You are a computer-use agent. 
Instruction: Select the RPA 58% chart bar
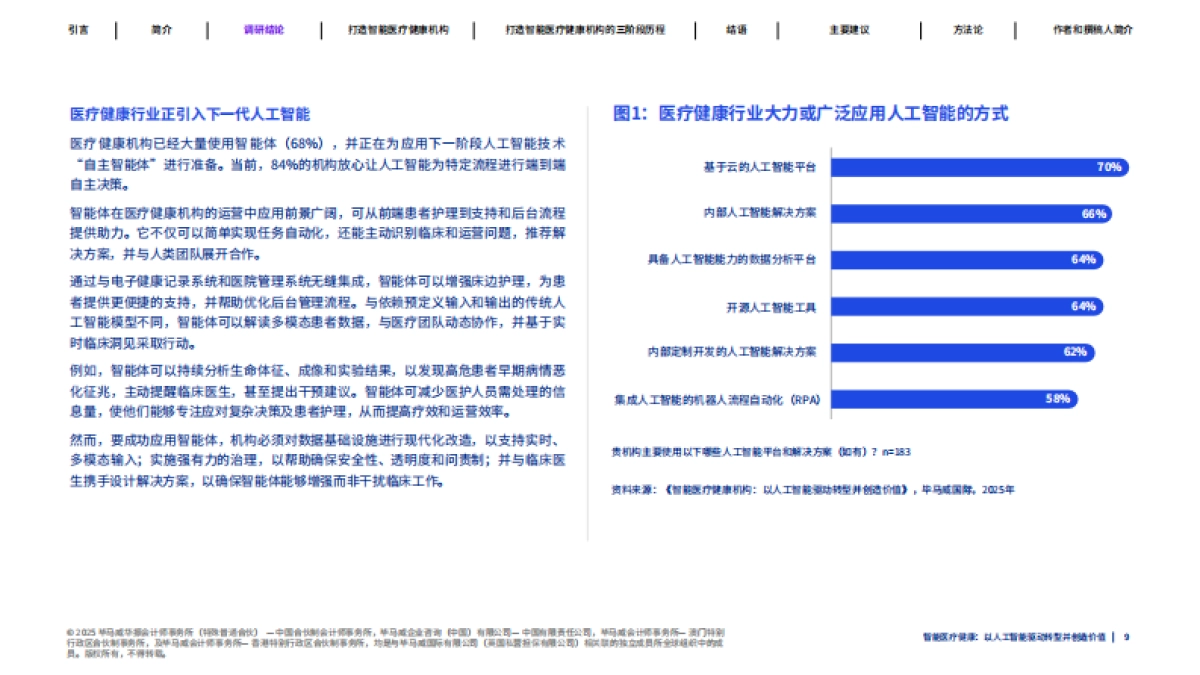[955, 399]
